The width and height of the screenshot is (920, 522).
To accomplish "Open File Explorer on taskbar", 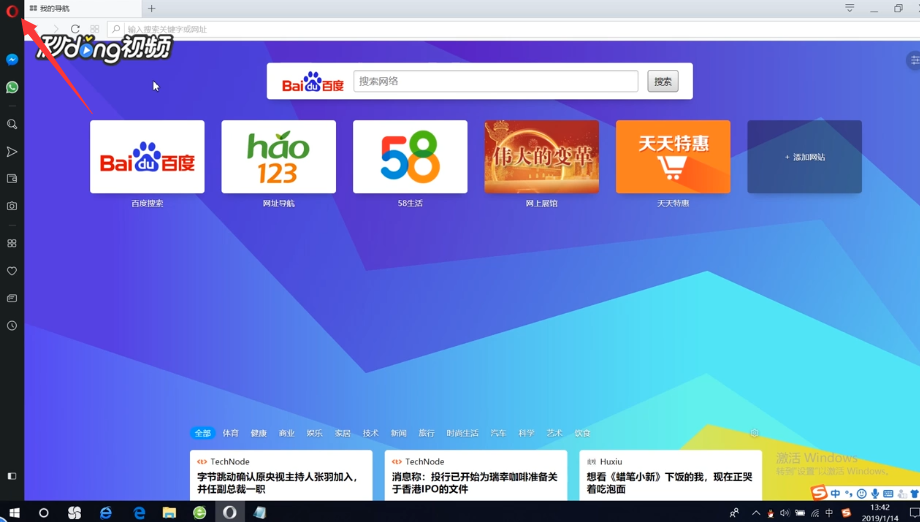I will tap(169, 513).
